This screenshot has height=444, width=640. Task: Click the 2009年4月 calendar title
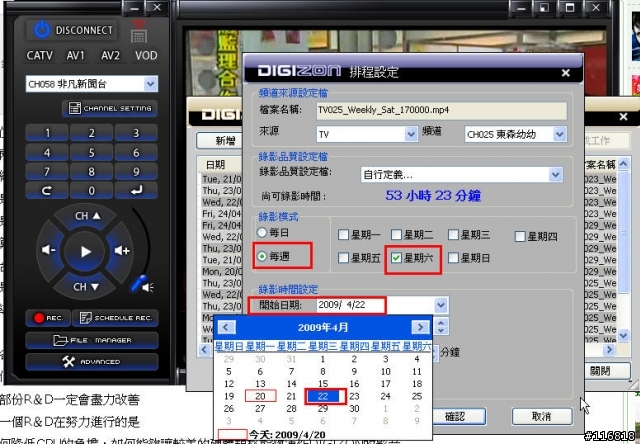click(323, 327)
